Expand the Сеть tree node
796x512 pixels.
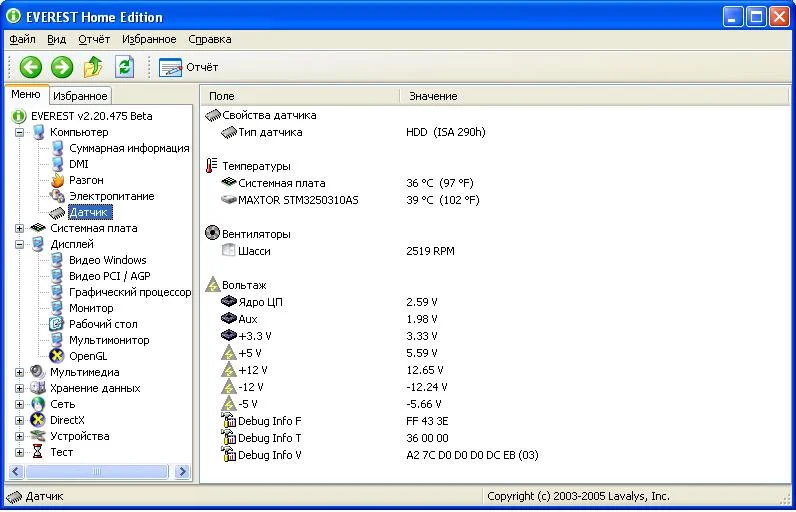19,404
